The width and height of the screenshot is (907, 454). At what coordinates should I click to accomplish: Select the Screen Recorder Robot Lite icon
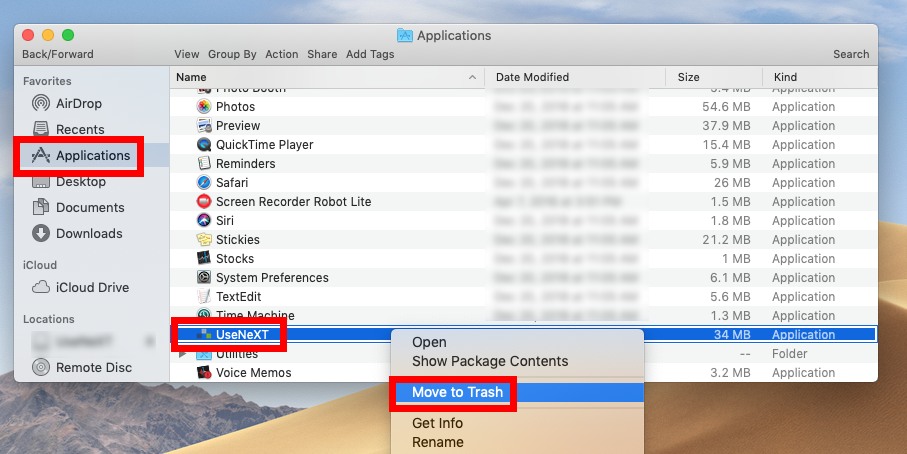click(x=204, y=201)
